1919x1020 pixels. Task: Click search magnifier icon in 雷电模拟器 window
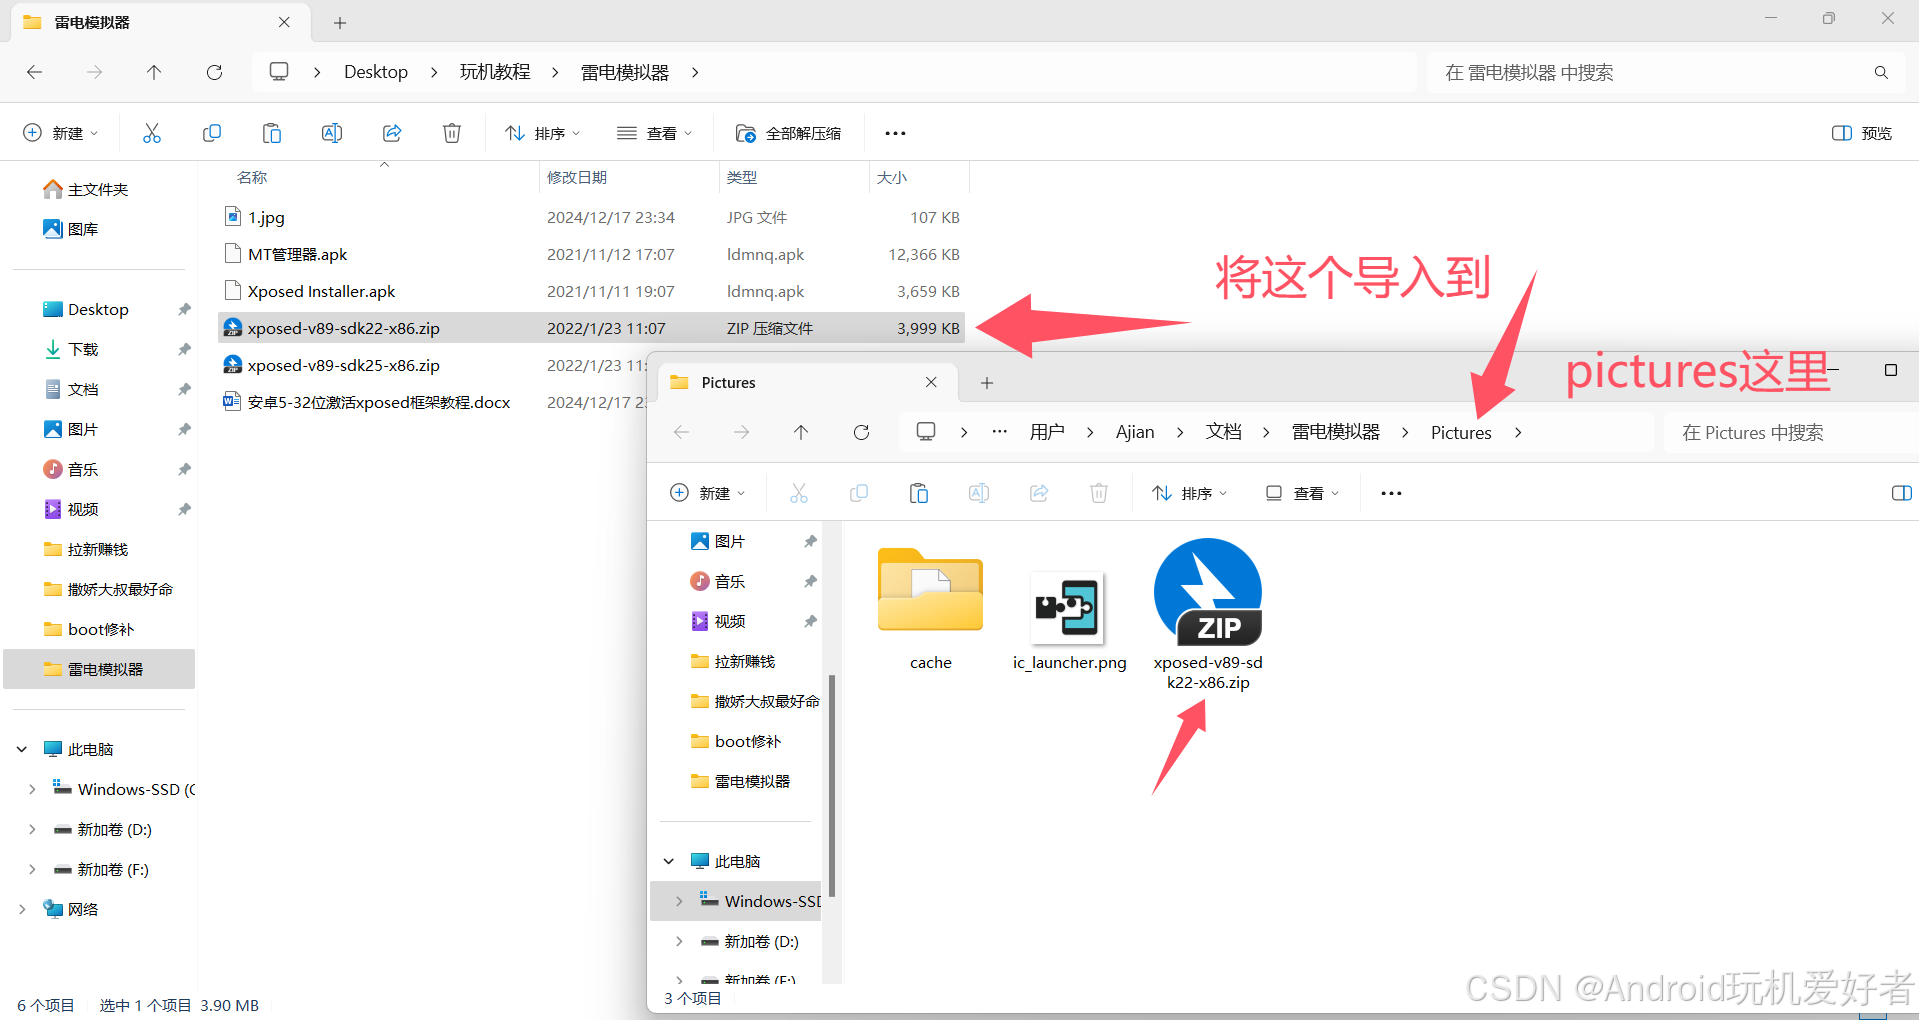tap(1881, 72)
